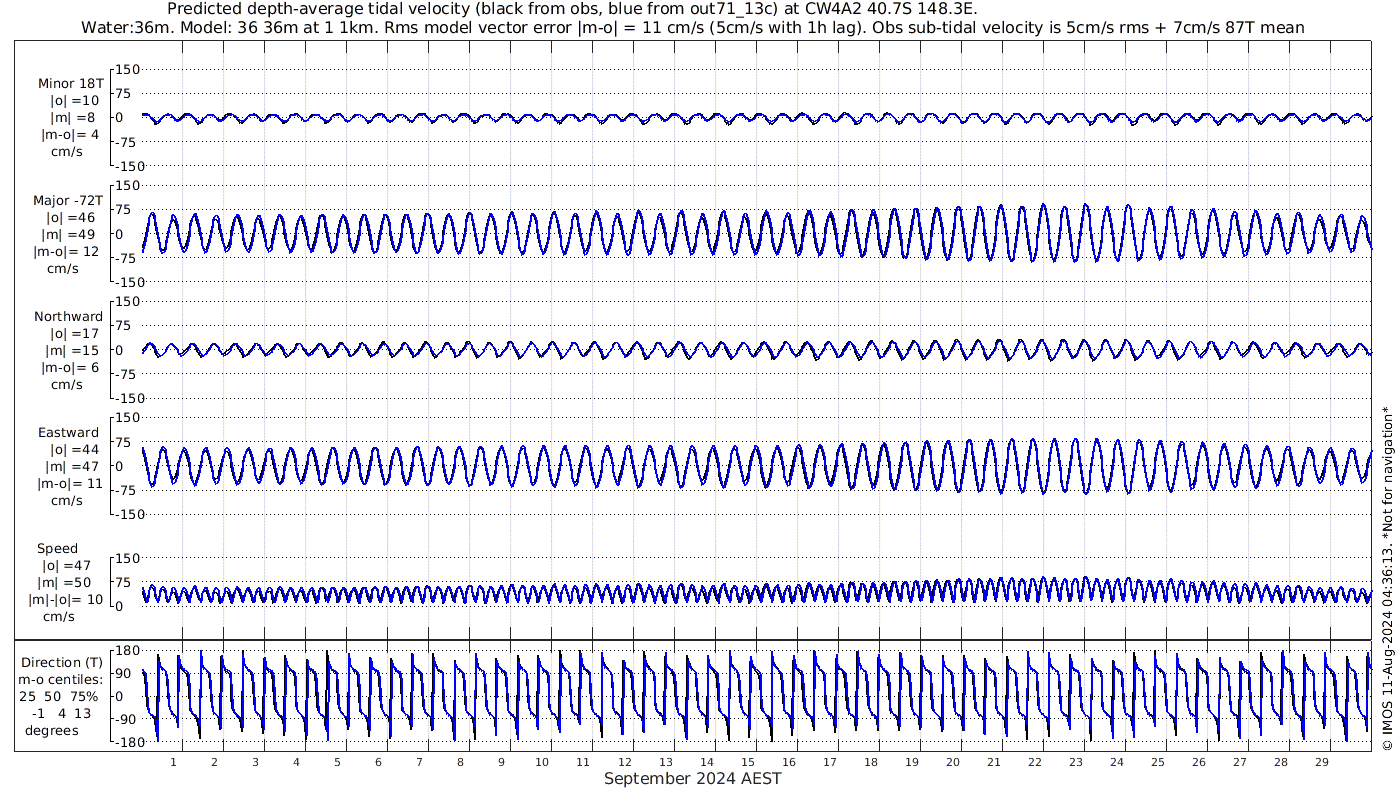Click the subtitle line starting 'Water:36m. Model:'
1400x800 pixels.
click(692, 27)
